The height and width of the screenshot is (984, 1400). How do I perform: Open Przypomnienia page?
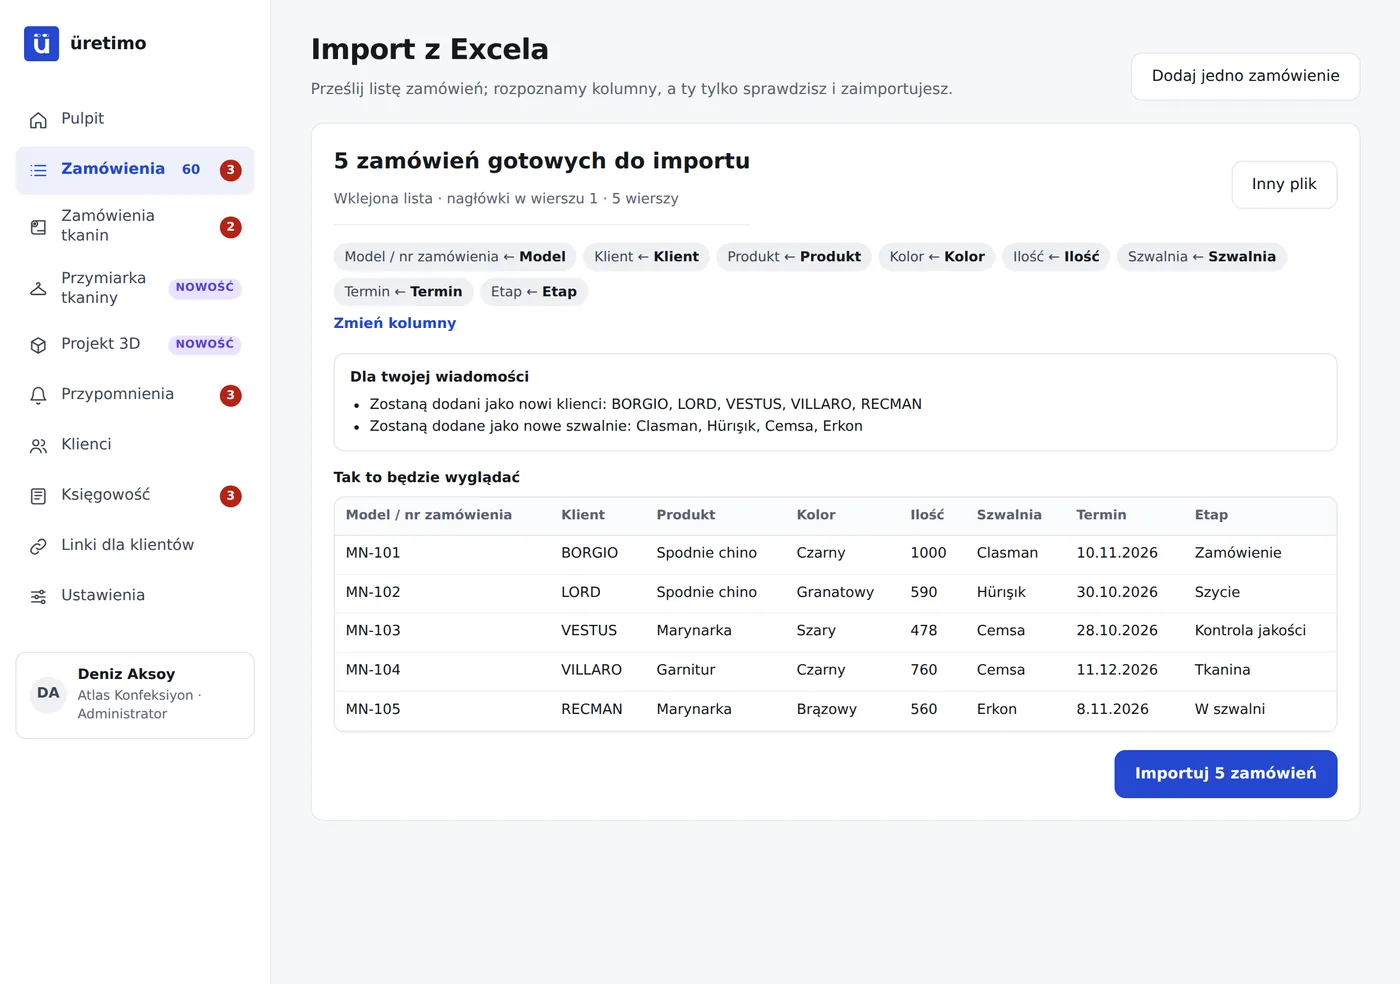pyautogui.click(x=135, y=395)
